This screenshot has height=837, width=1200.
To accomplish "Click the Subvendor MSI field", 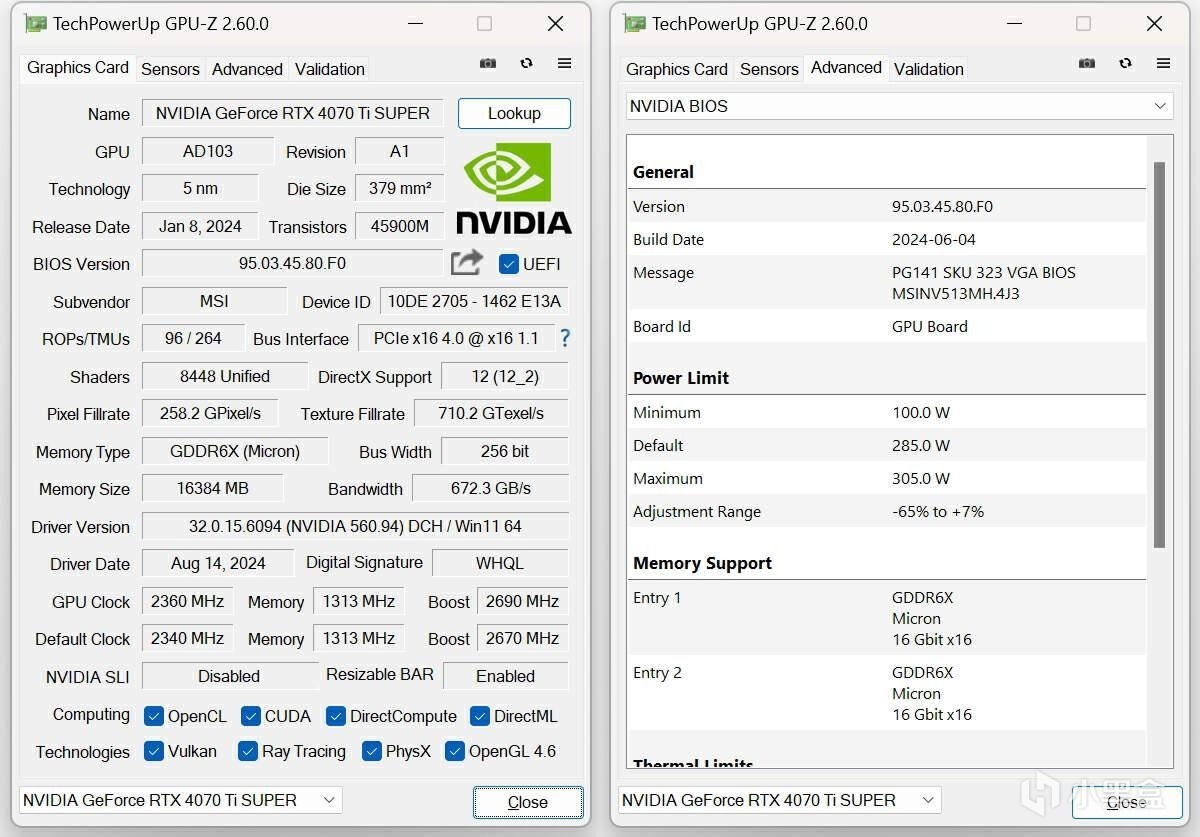I will pos(214,301).
